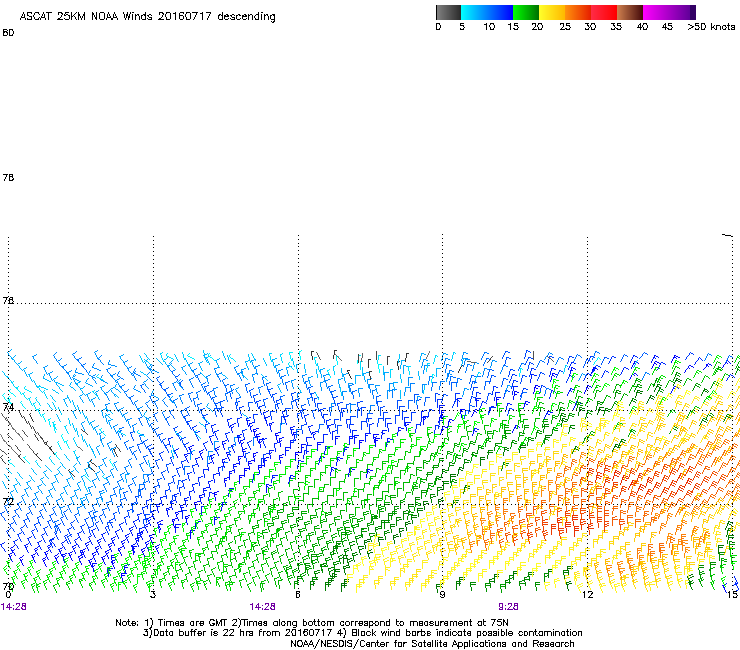The width and height of the screenshot is (740, 650).
Task: Click the latitude label 78 on the left axis
Action: coord(8,177)
